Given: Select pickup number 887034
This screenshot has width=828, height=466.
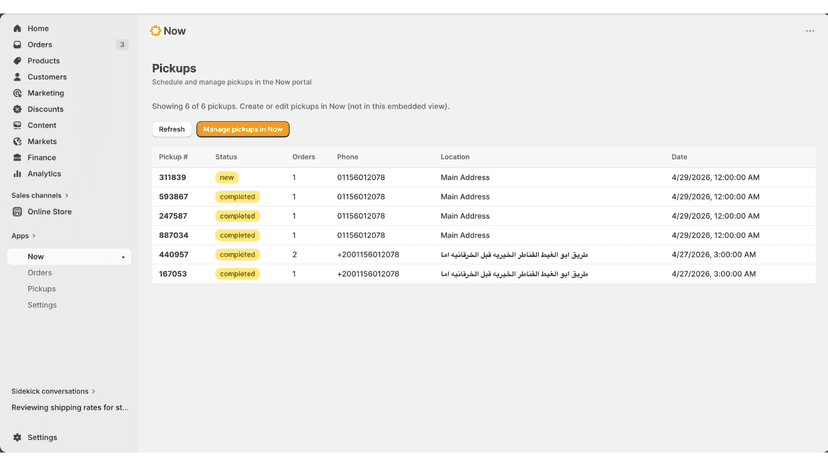Looking at the screenshot, I should [x=174, y=235].
